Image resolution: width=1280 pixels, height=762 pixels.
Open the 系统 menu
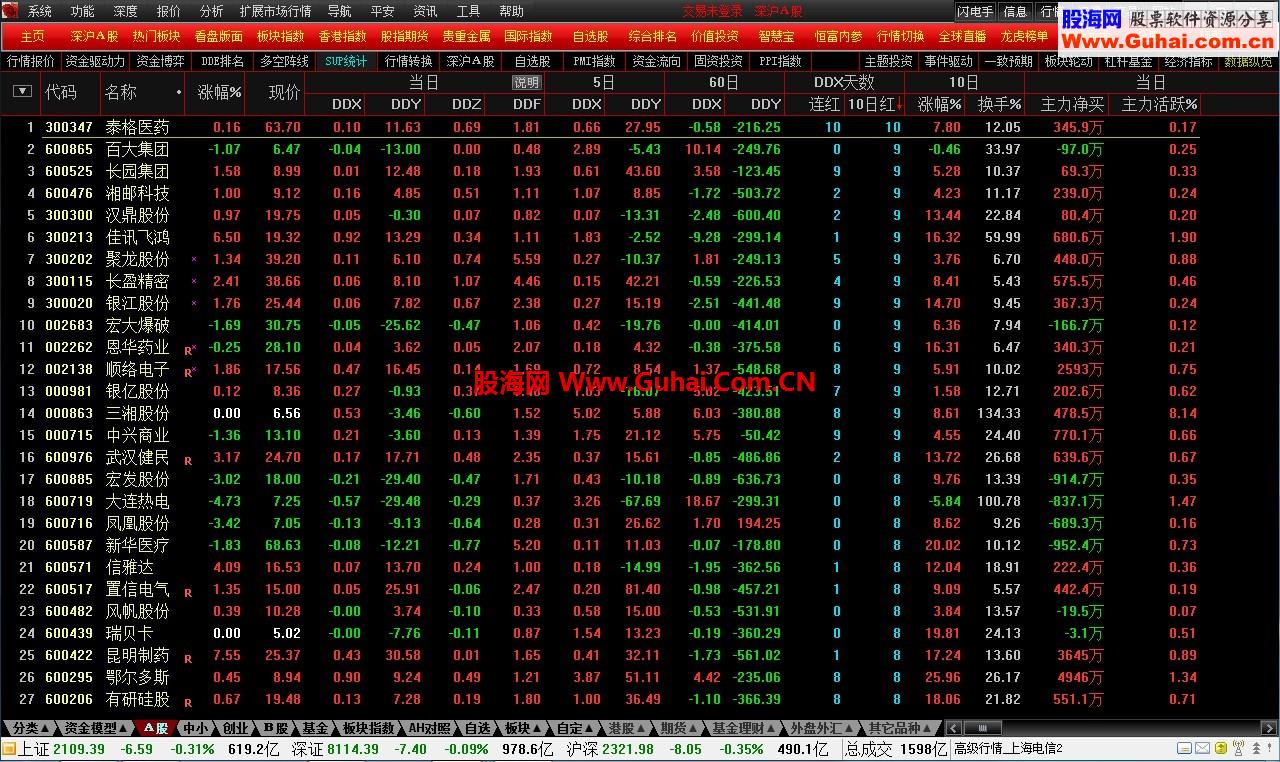click(x=40, y=11)
